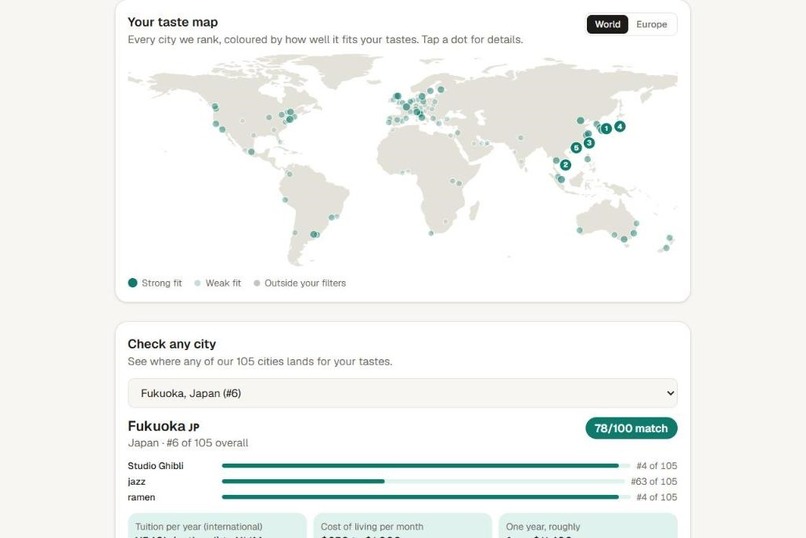Switch the taste map to World view
The image size is (806, 538).
pyautogui.click(x=607, y=24)
